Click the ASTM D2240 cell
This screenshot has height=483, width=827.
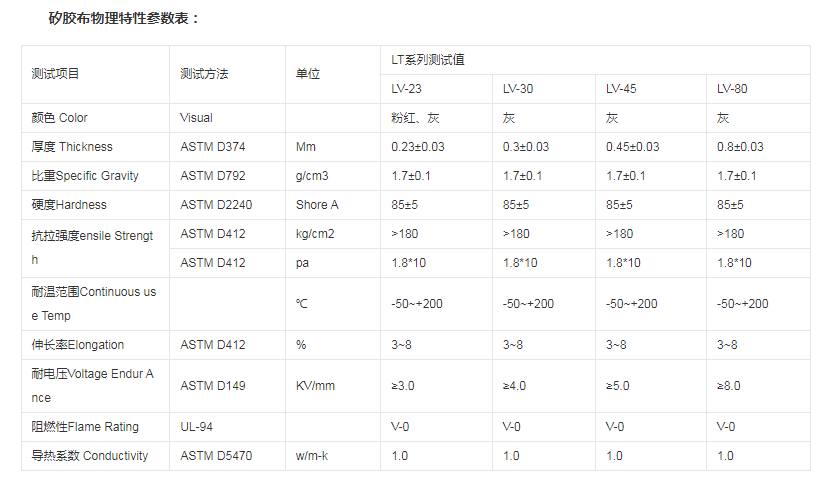(x=216, y=205)
